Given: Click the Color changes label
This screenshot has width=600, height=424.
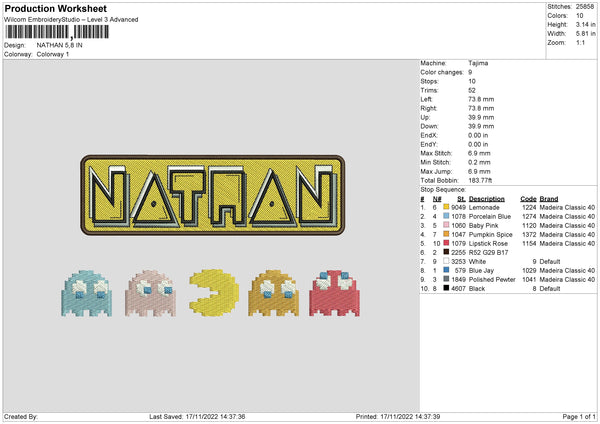Looking at the screenshot, I should pyautogui.click(x=442, y=72).
